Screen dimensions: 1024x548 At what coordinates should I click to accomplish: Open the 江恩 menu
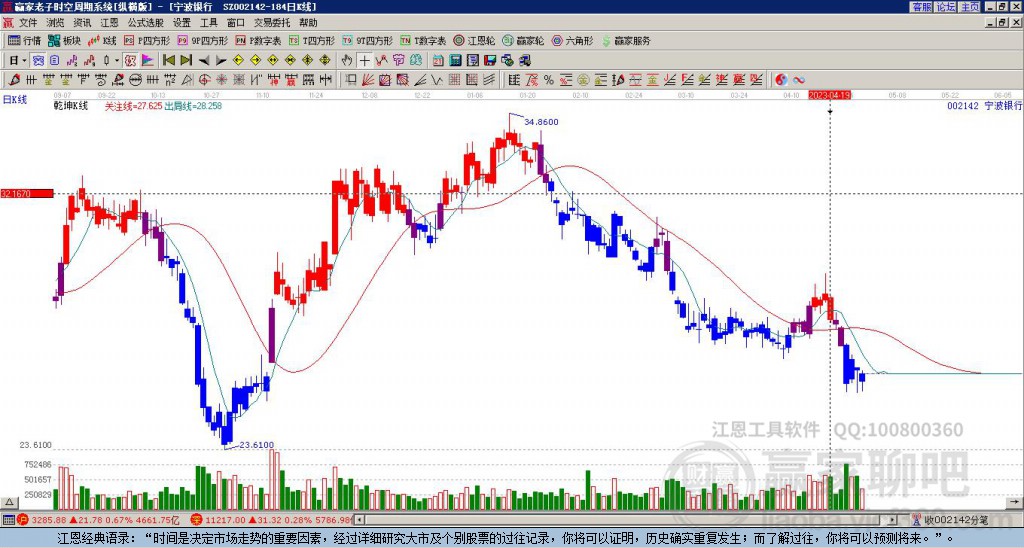pyautogui.click(x=109, y=23)
